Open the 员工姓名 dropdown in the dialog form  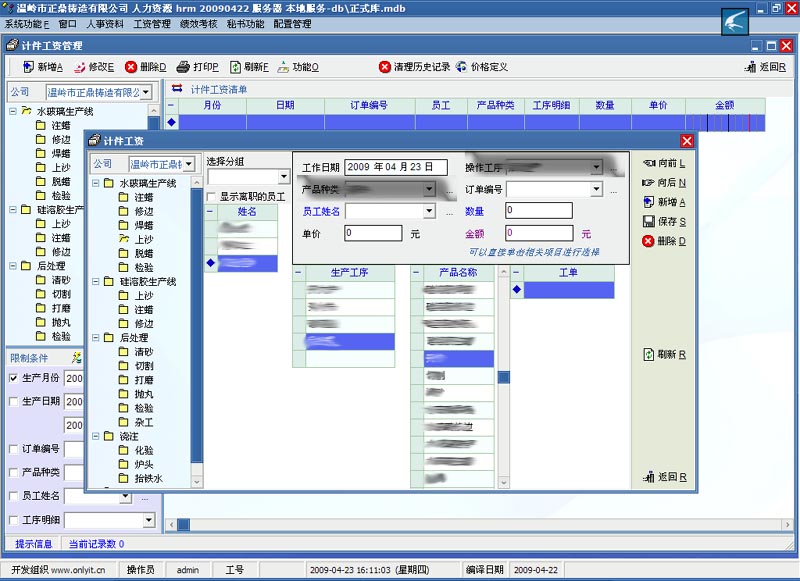coord(429,211)
